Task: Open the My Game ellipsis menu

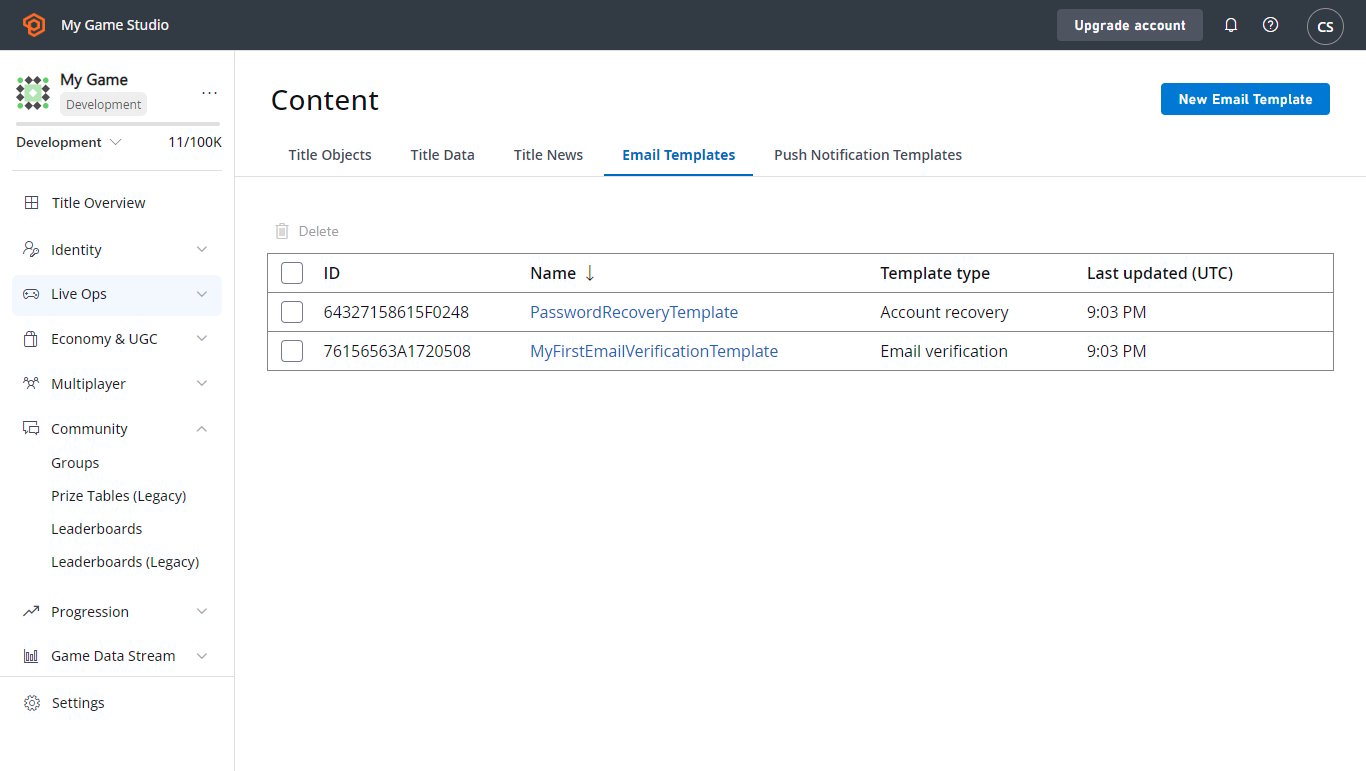Action: point(209,92)
